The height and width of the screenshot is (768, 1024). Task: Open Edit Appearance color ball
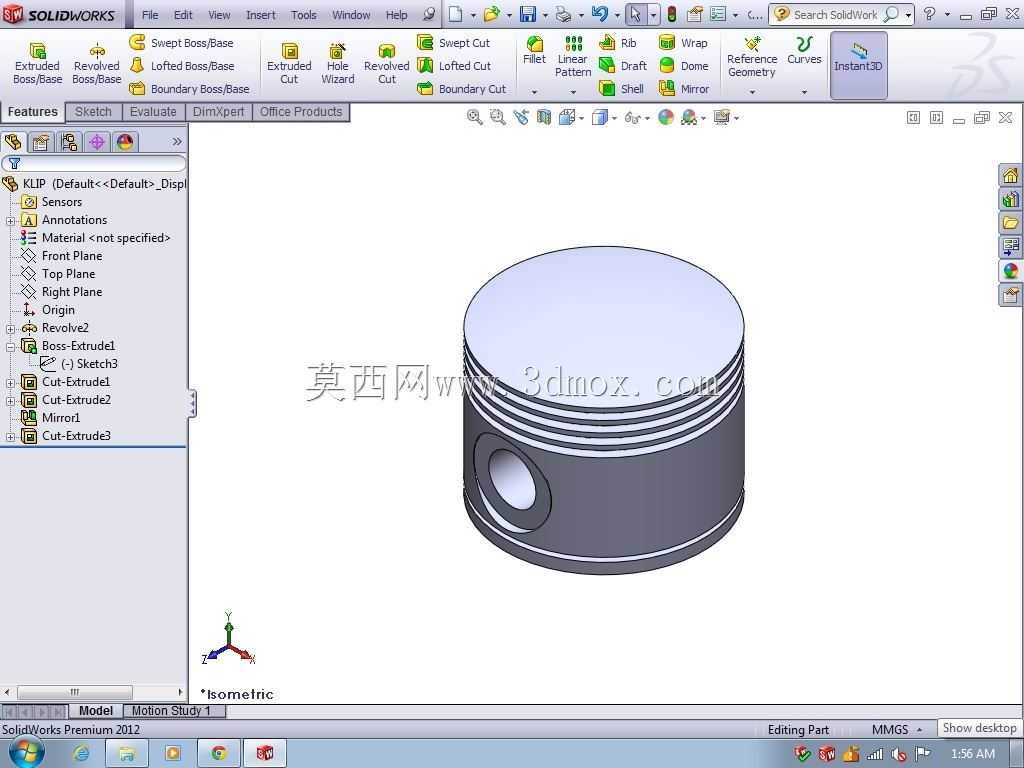click(x=666, y=118)
